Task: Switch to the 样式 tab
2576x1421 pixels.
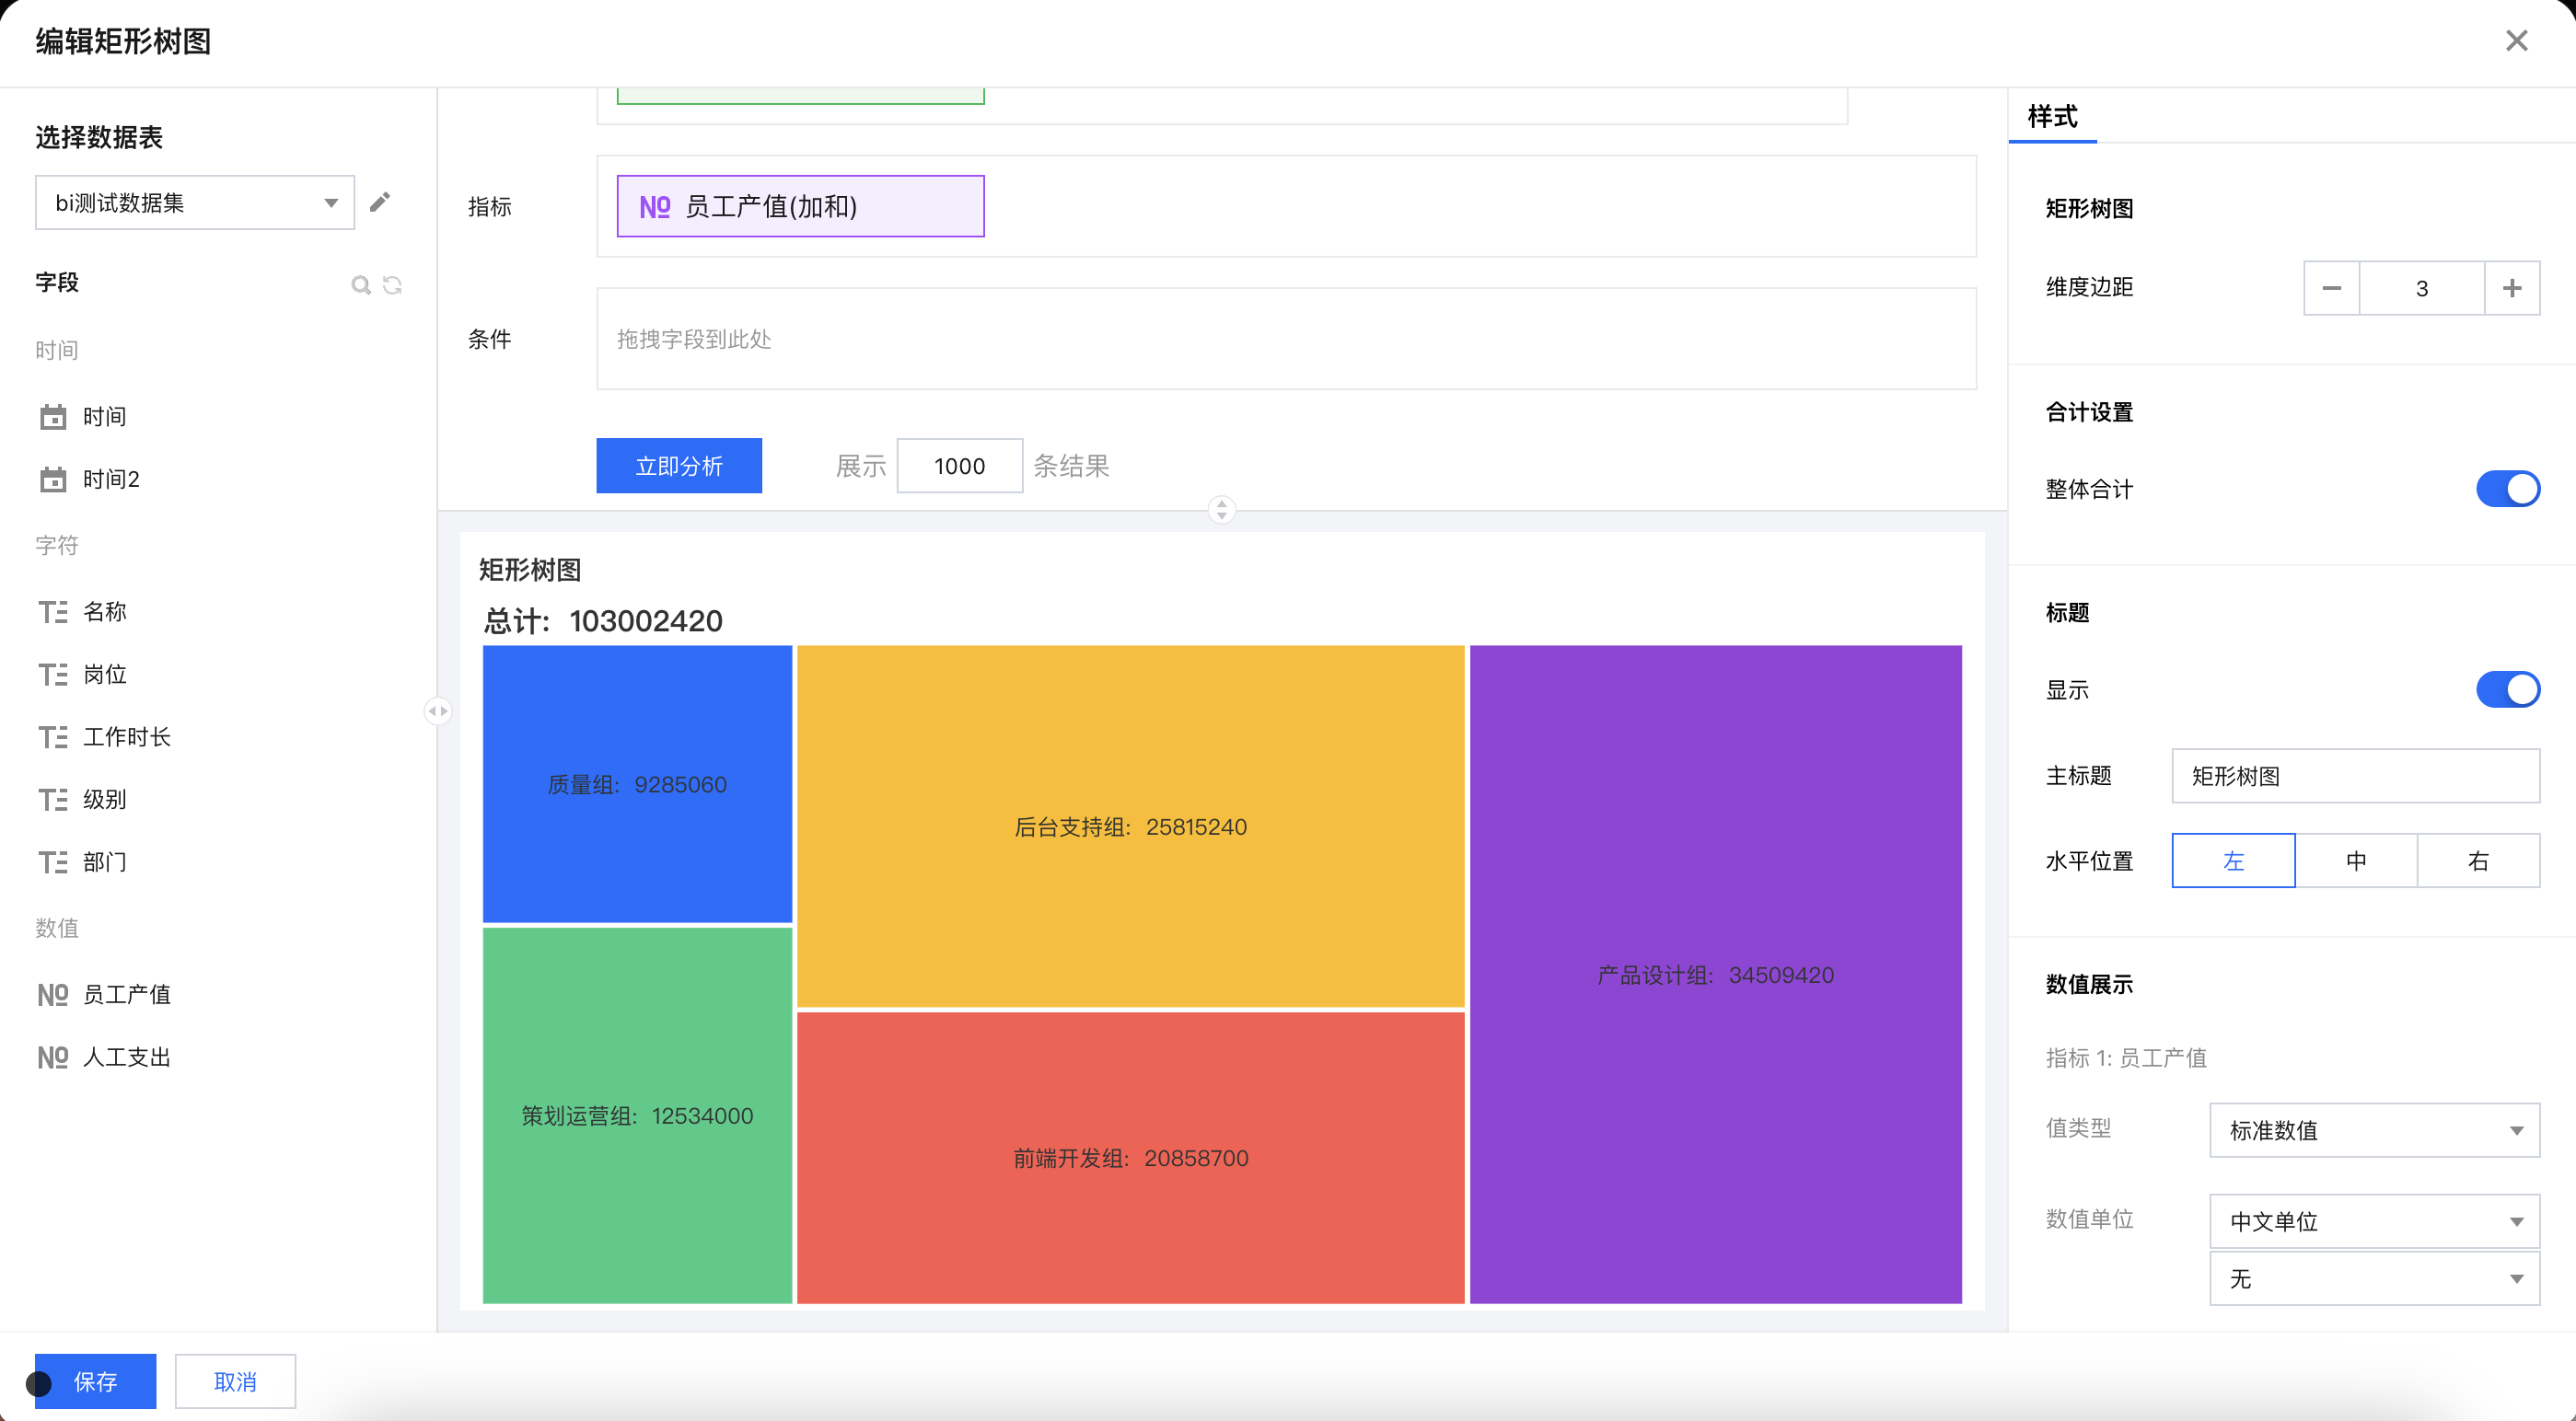Action: tap(2052, 117)
